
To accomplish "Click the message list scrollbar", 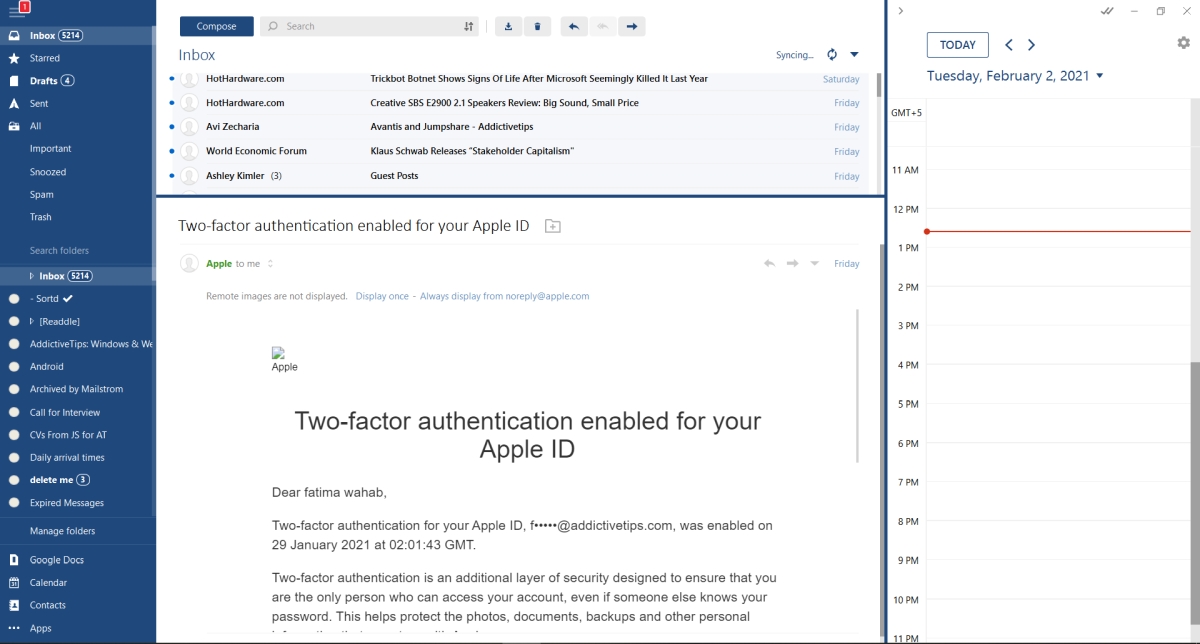I will [879, 83].
